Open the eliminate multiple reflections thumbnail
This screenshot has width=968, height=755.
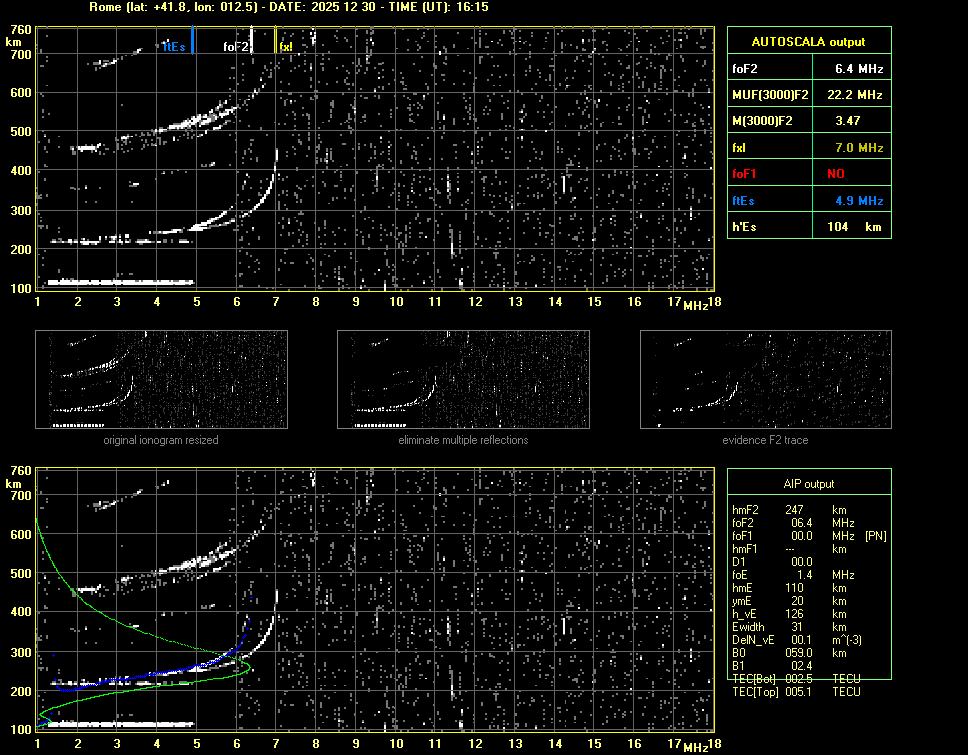click(x=463, y=380)
